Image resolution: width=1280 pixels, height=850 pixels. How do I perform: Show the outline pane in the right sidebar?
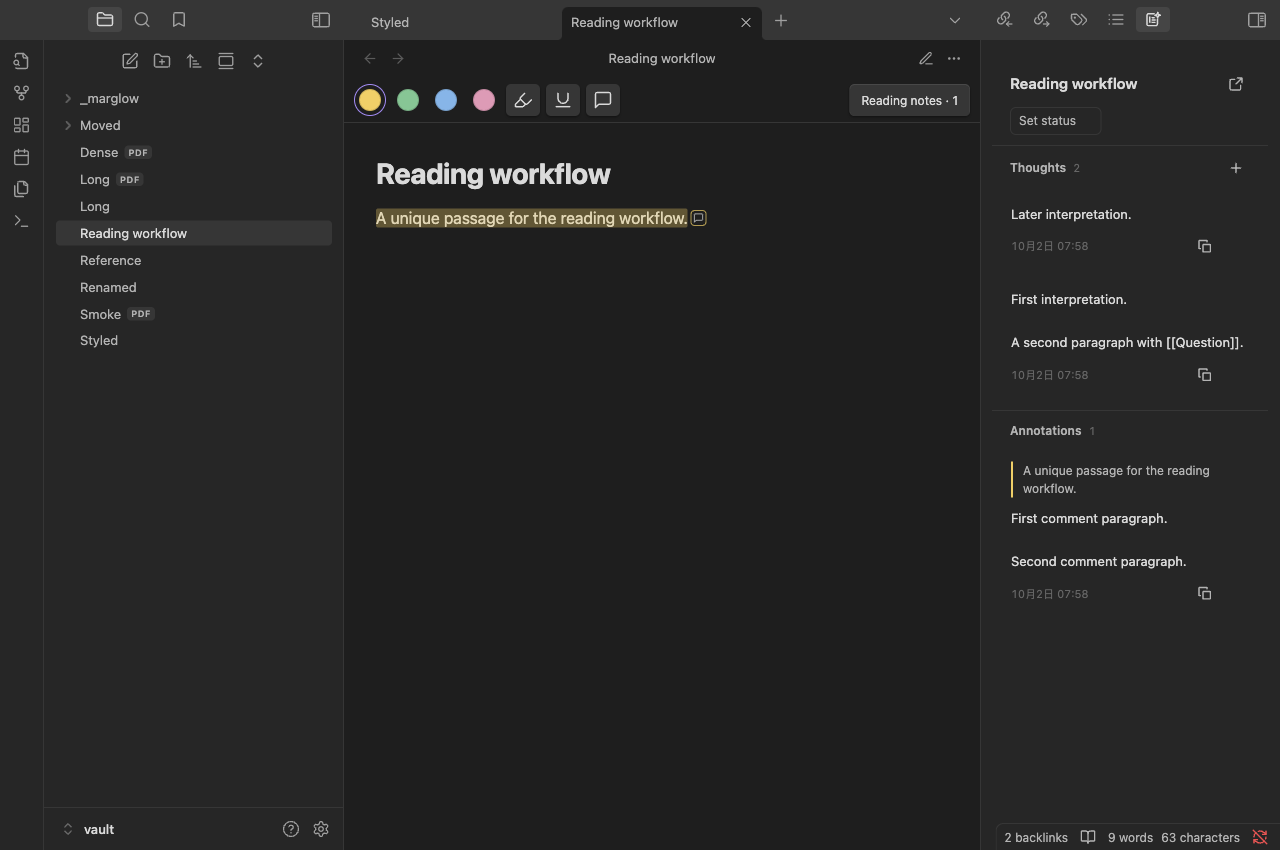[1116, 20]
